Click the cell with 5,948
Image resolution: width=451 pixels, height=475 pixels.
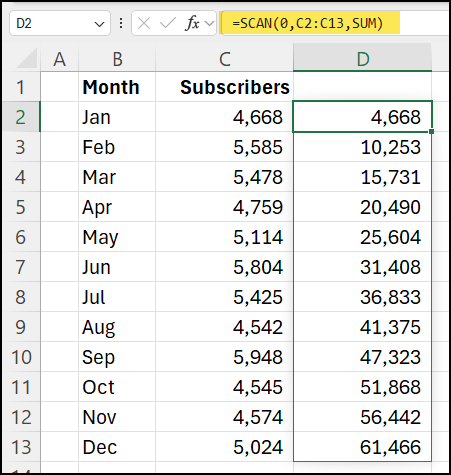point(224,357)
